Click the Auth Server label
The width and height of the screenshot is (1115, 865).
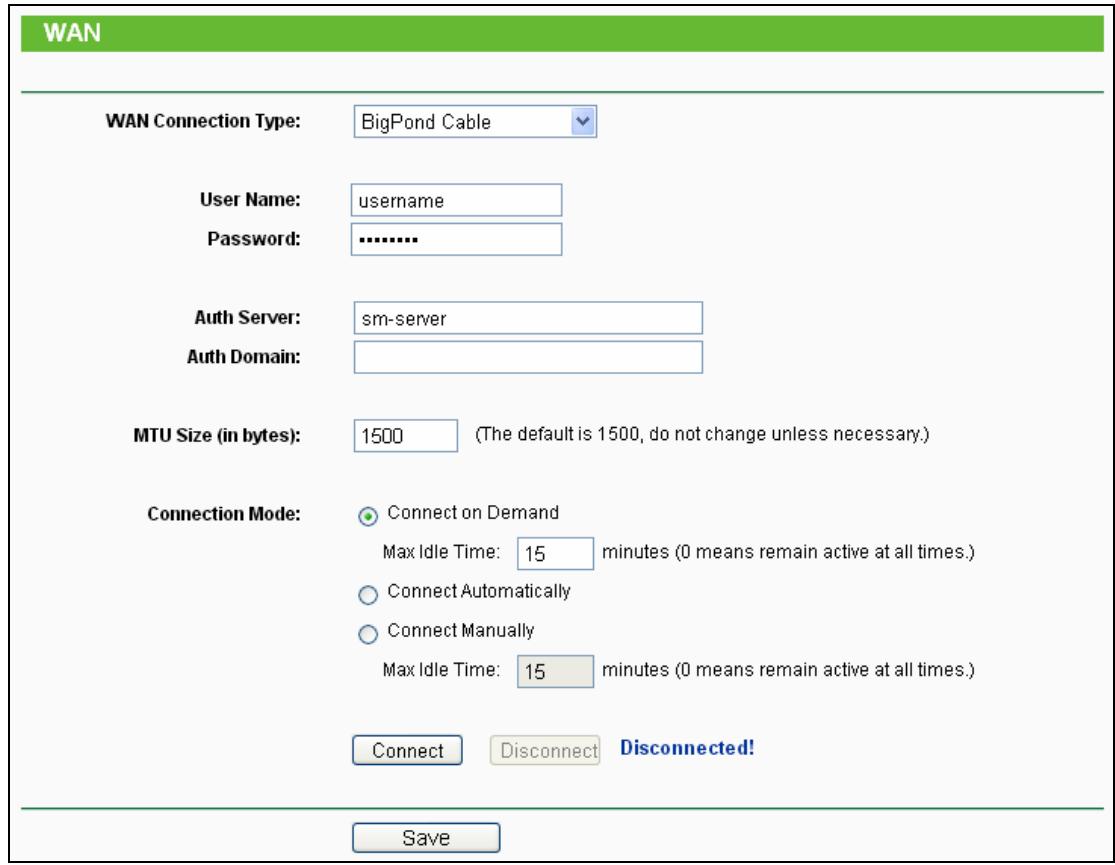click(x=247, y=317)
